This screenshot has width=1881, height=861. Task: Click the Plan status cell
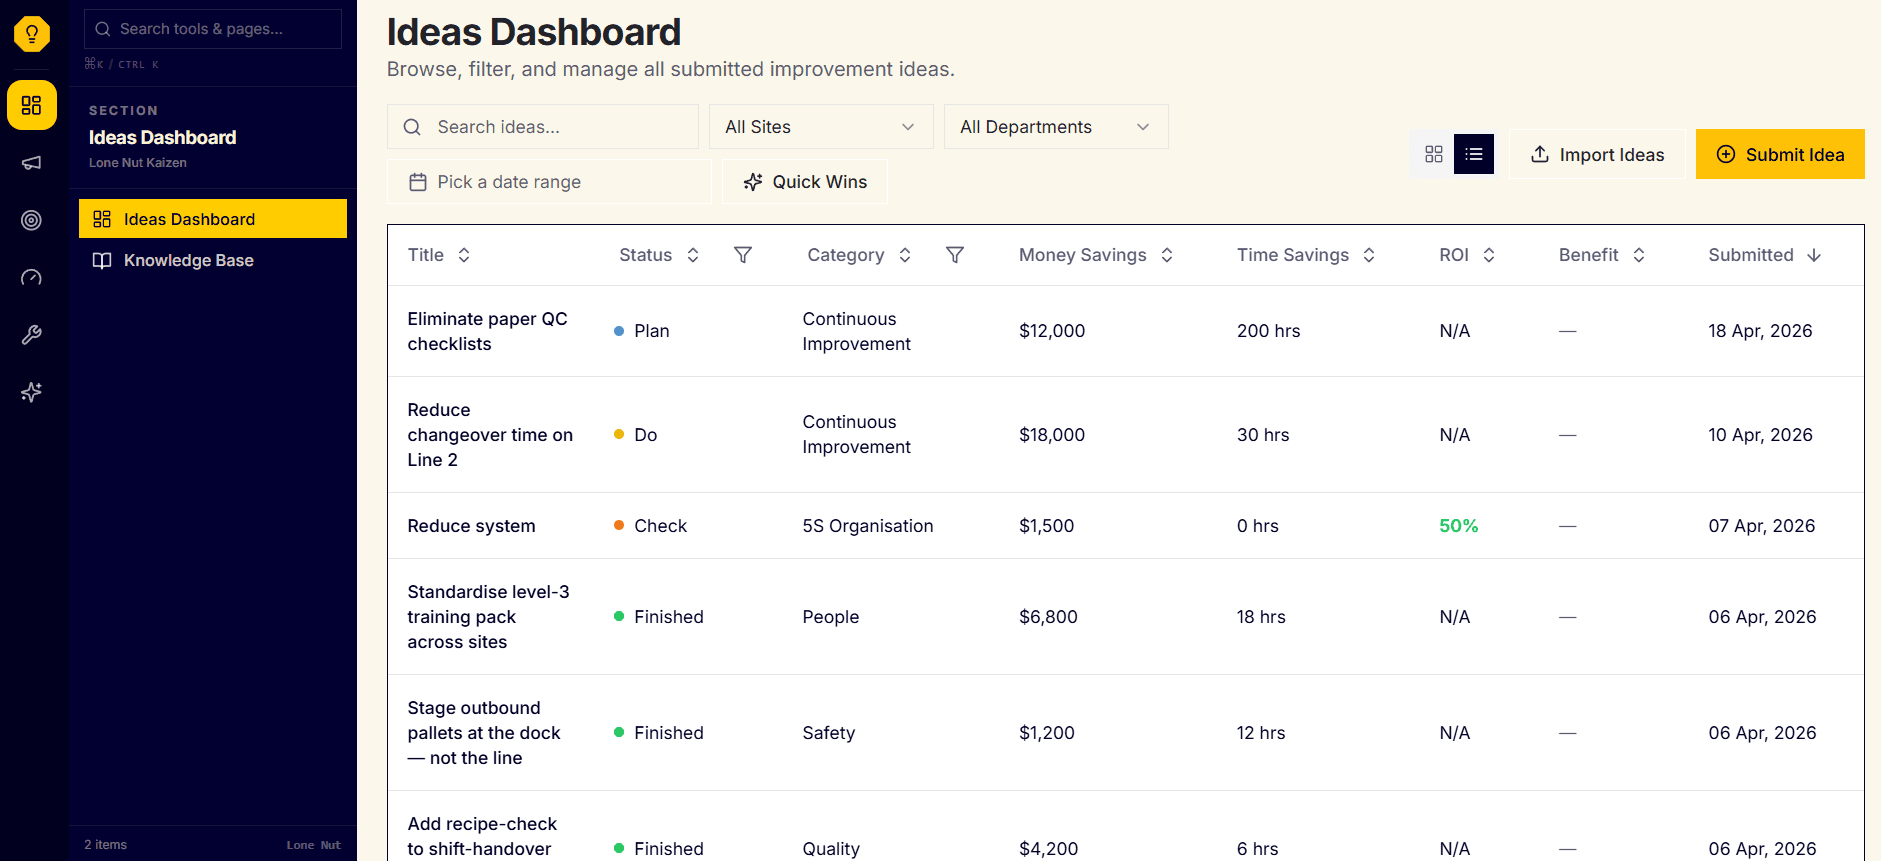point(642,331)
